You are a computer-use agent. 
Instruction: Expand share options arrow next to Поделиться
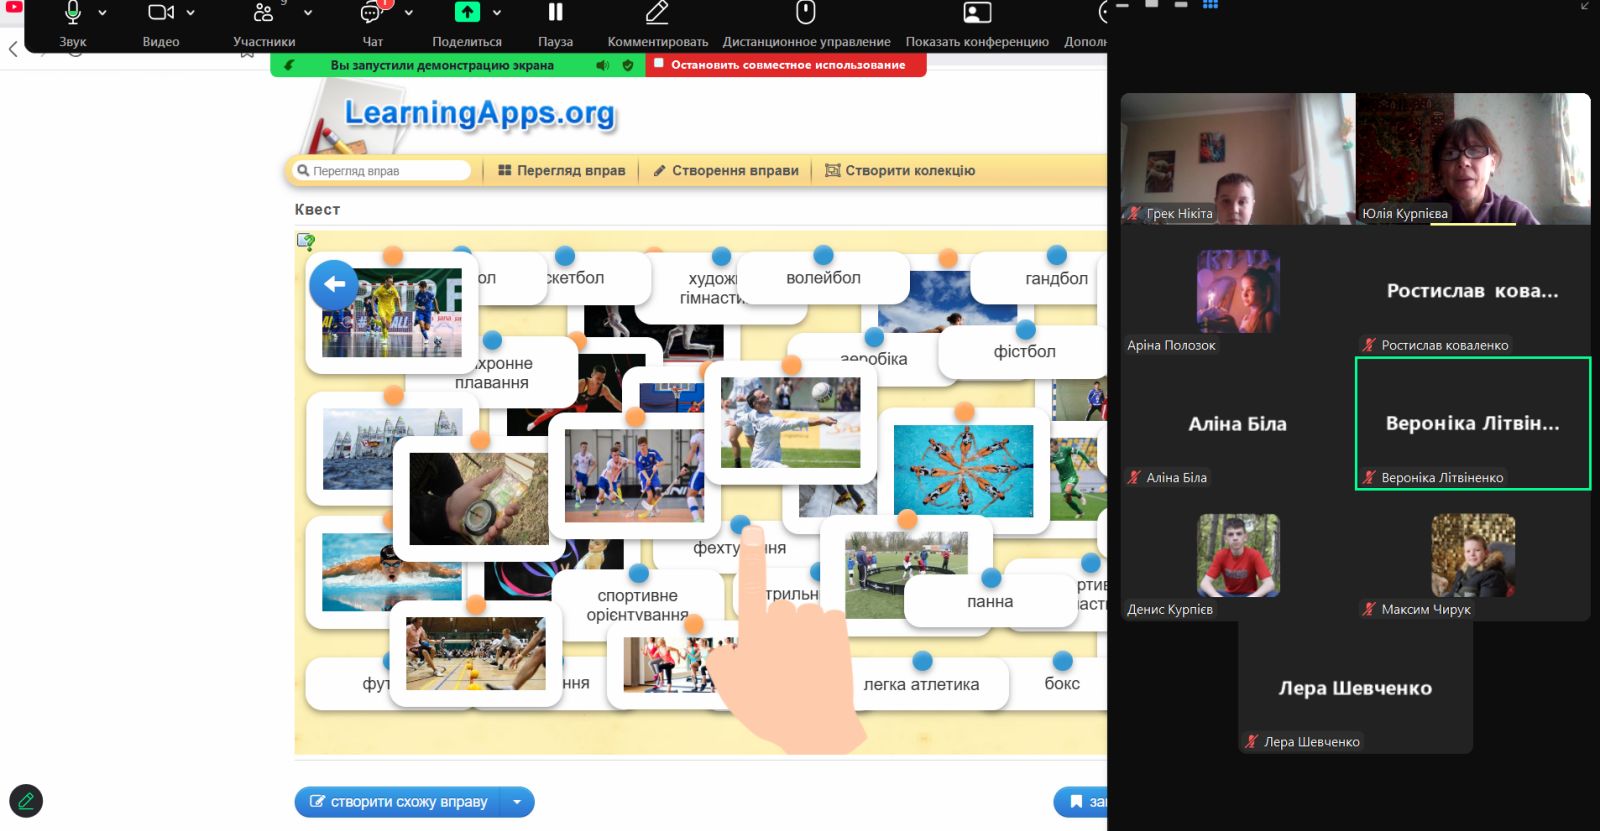(x=497, y=14)
